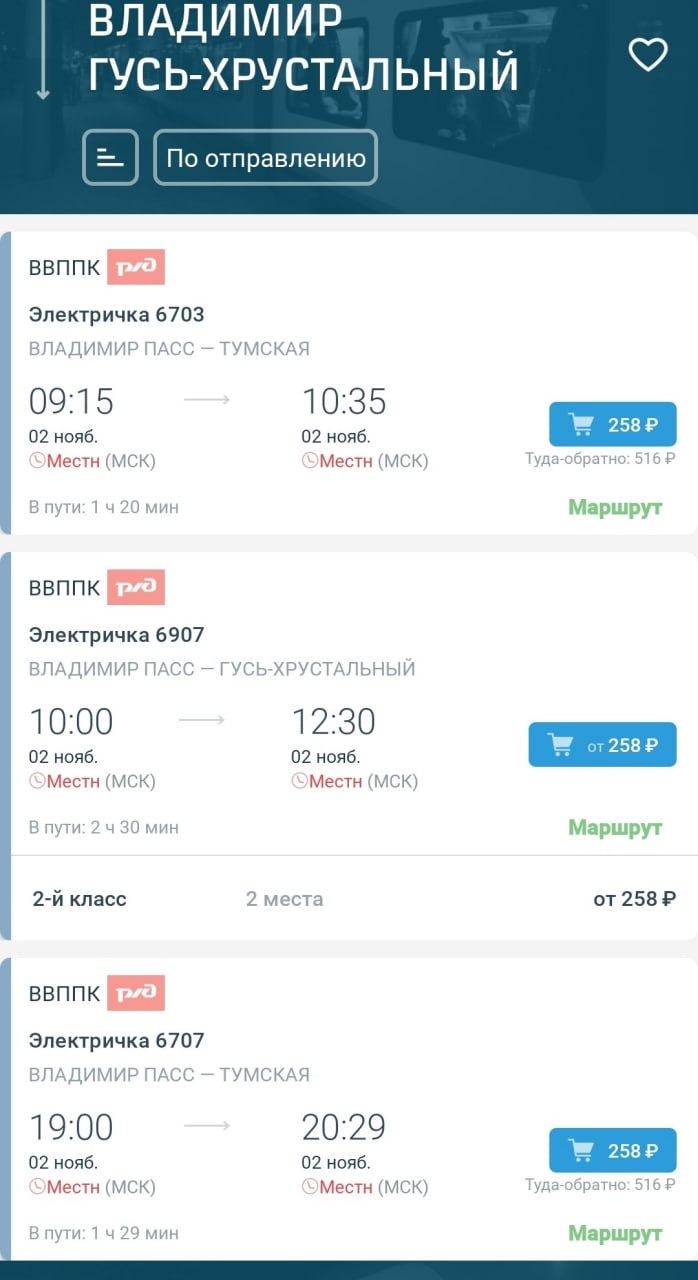This screenshot has height=1280, width=698.
Task: Click cart icon in train 6707 price button
Action: pos(581,1151)
